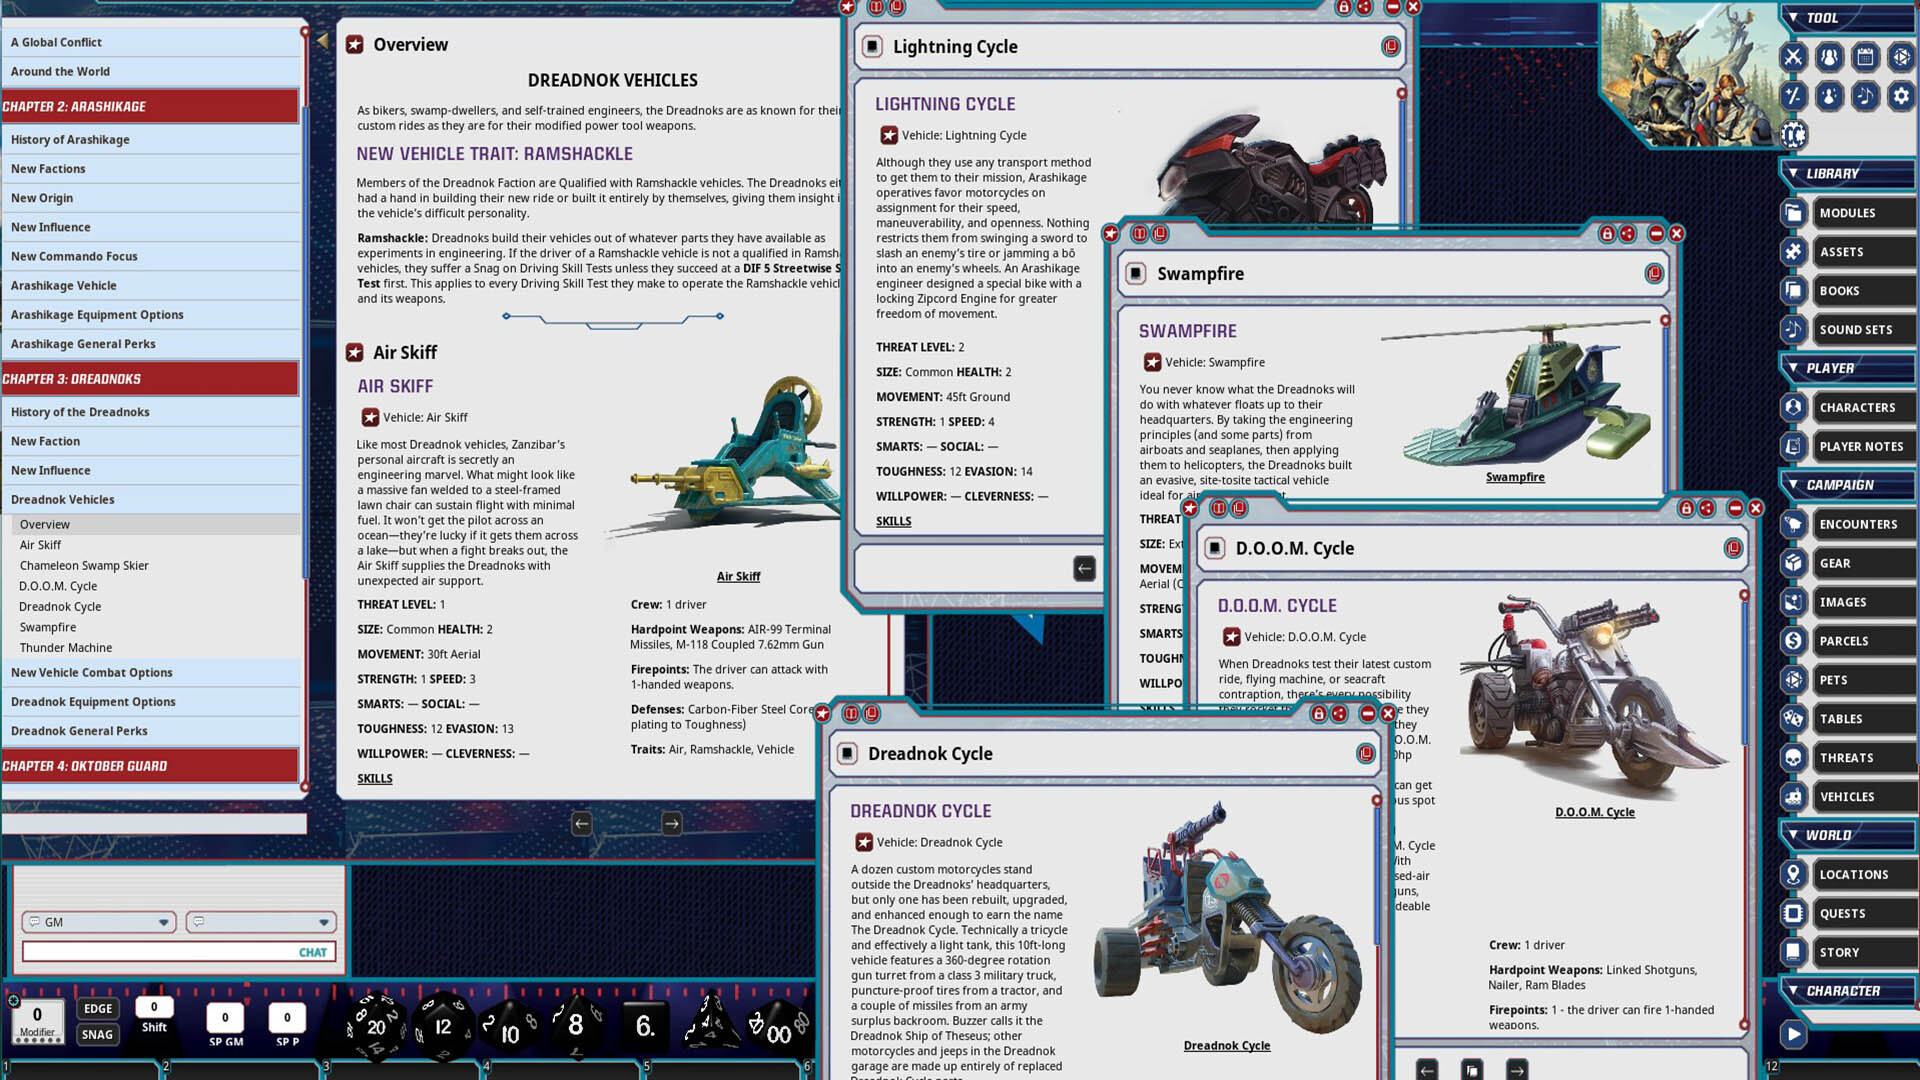Collapse the CAMPAIGN section
1920x1080 pixels.
coord(1794,485)
